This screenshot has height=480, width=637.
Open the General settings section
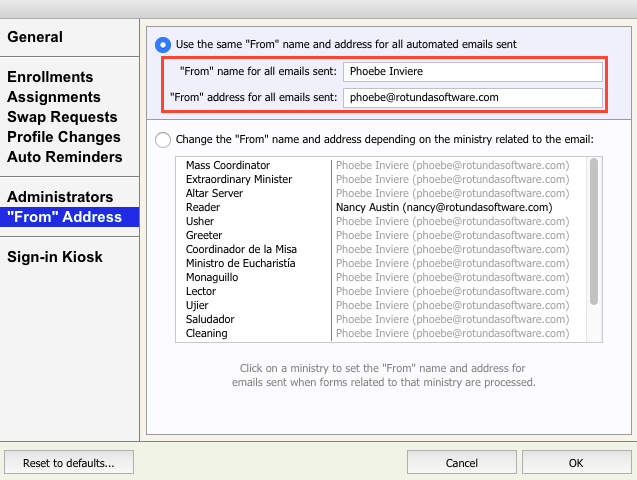[35, 37]
